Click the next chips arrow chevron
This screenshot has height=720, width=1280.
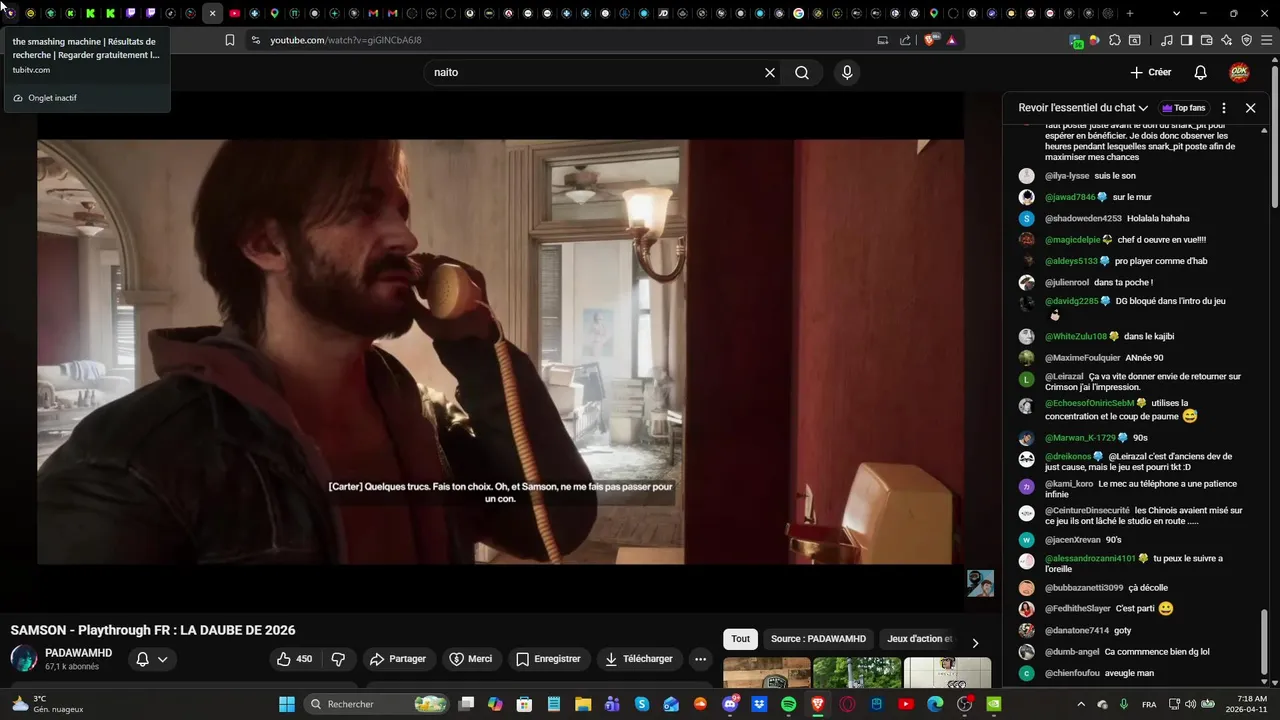click(x=975, y=642)
